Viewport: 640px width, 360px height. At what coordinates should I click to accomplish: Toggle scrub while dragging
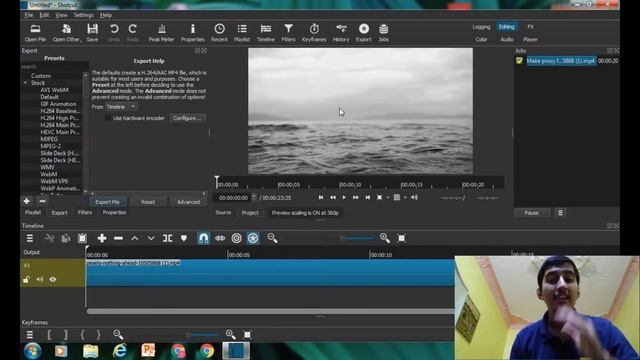(x=220, y=238)
